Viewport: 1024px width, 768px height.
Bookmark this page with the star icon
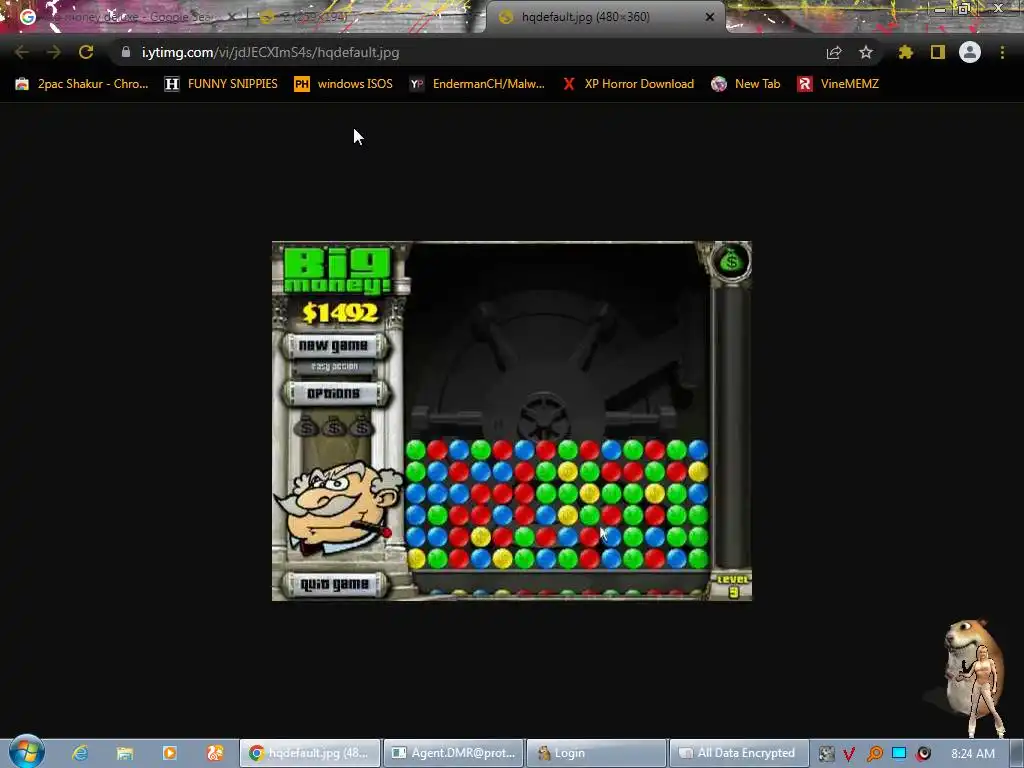866,52
